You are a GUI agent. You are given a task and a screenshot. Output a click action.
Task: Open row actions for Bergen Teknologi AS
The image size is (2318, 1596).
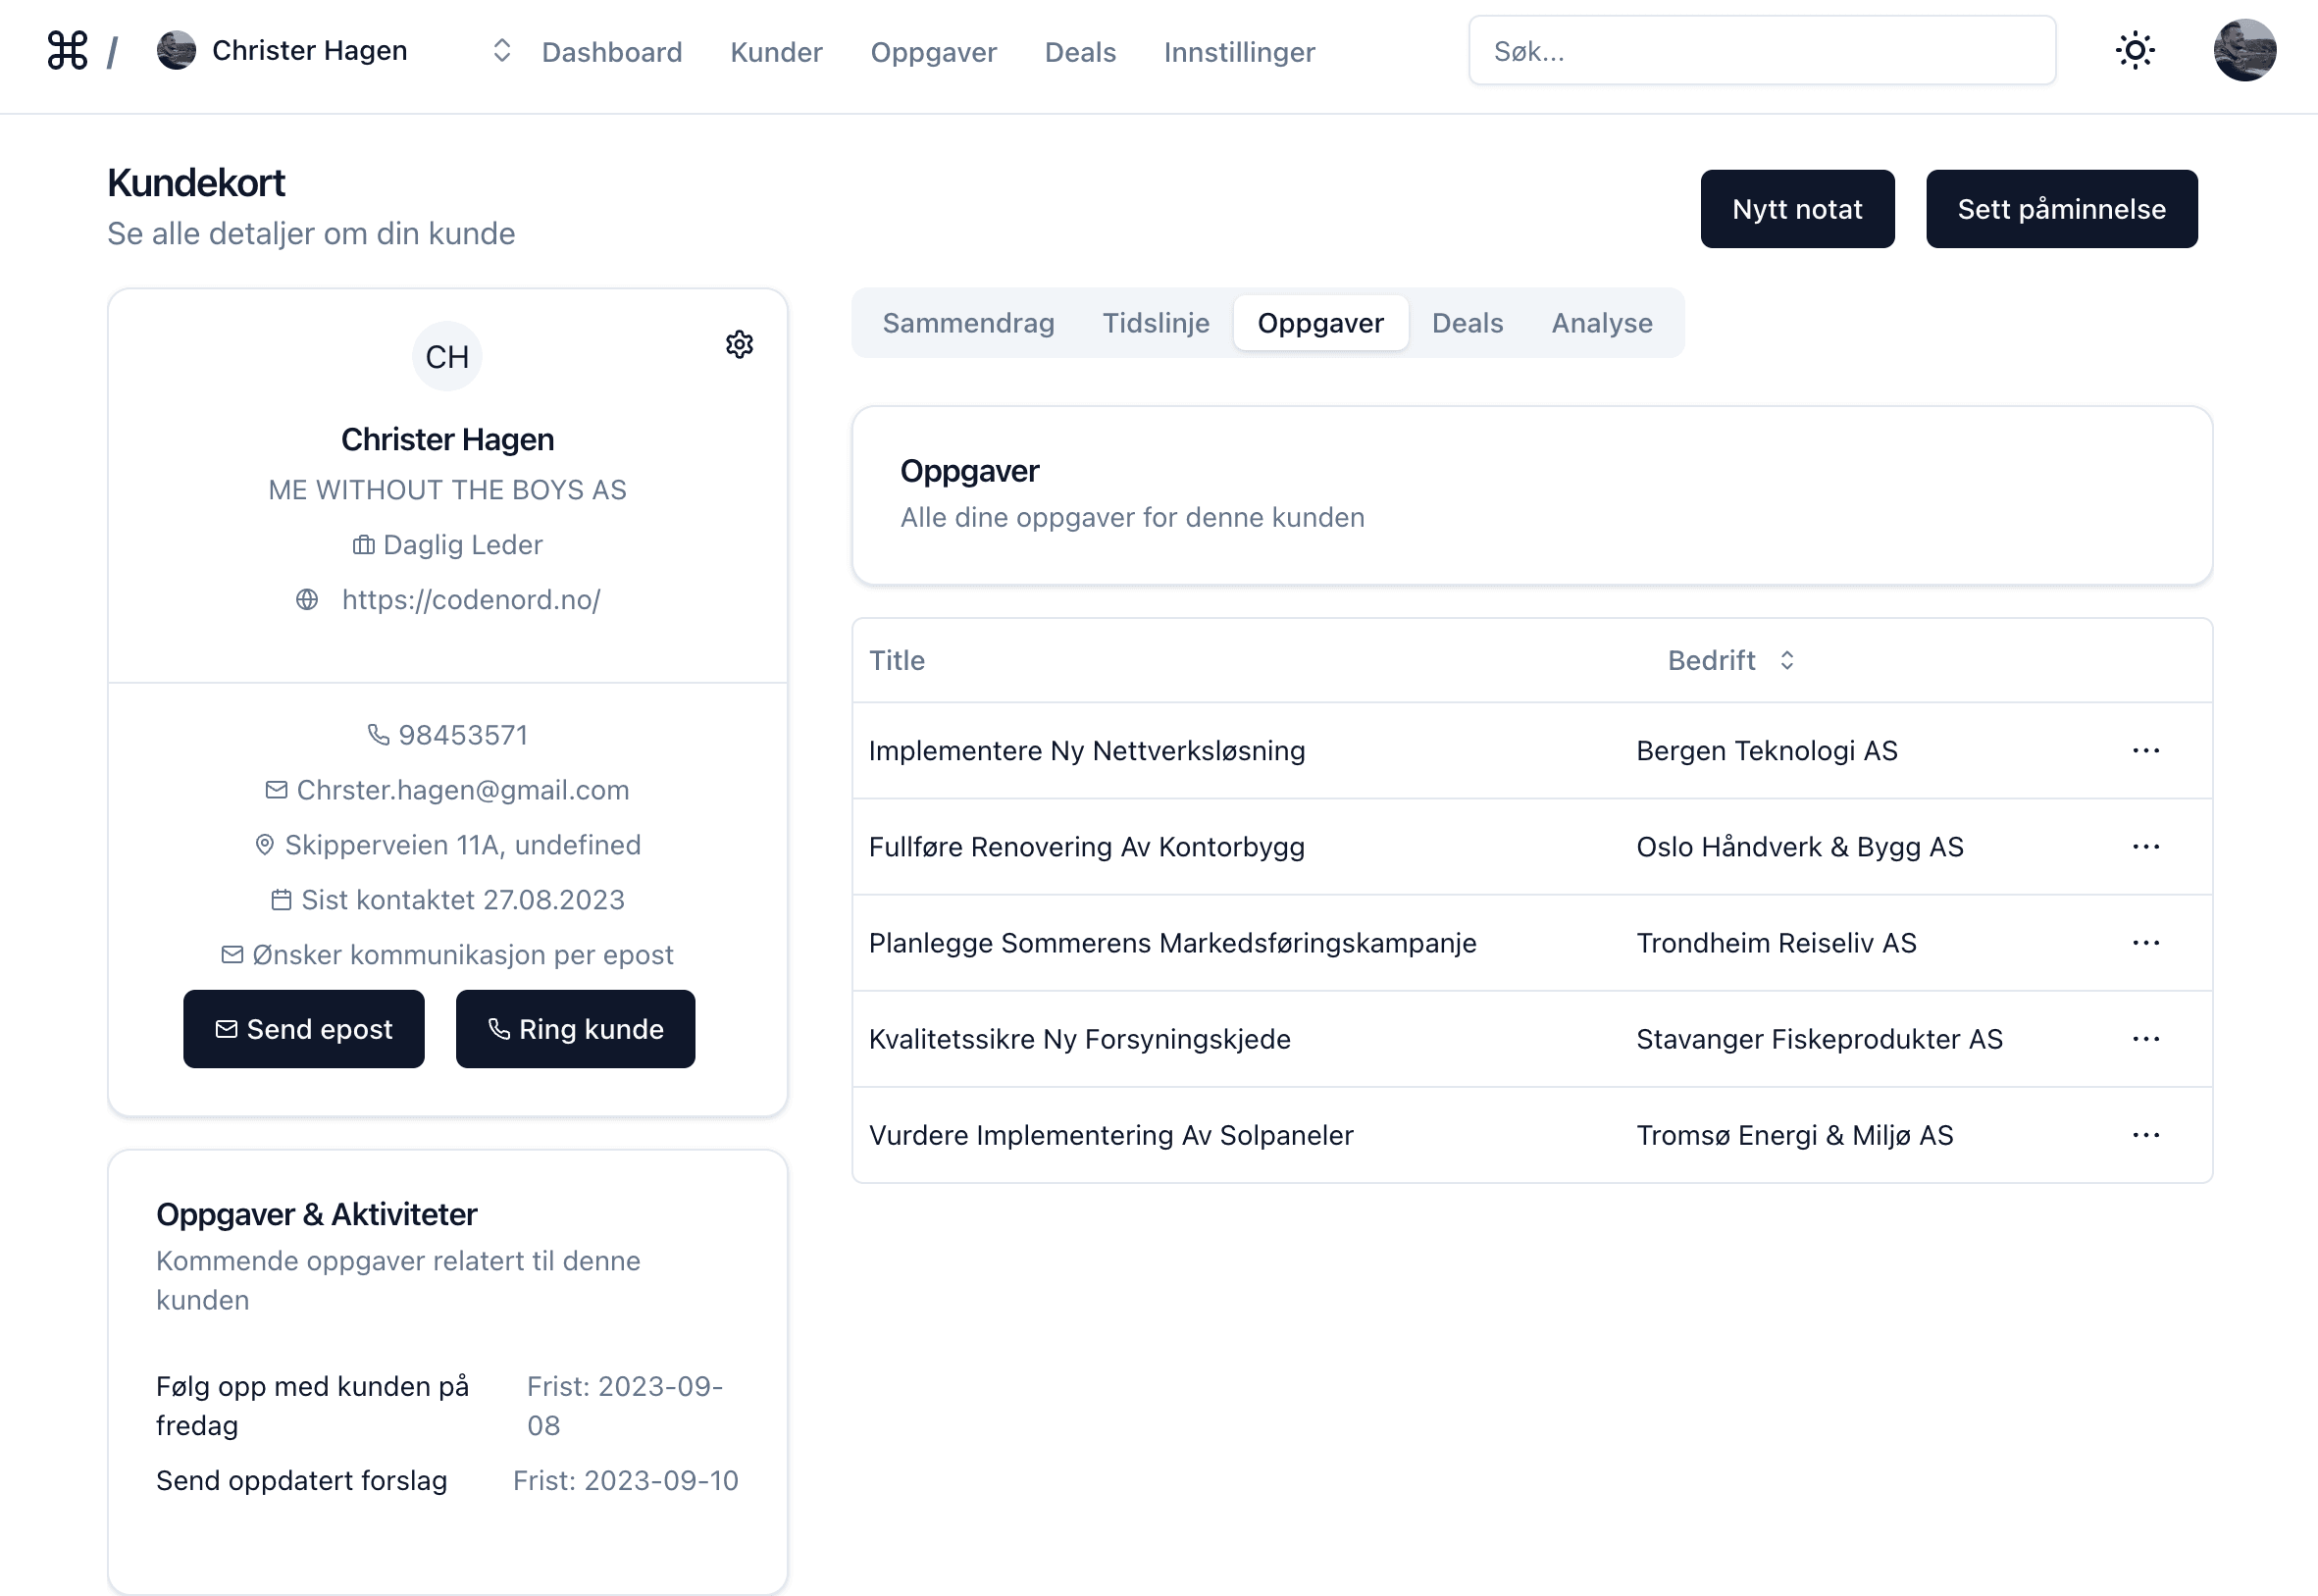pyautogui.click(x=2145, y=751)
